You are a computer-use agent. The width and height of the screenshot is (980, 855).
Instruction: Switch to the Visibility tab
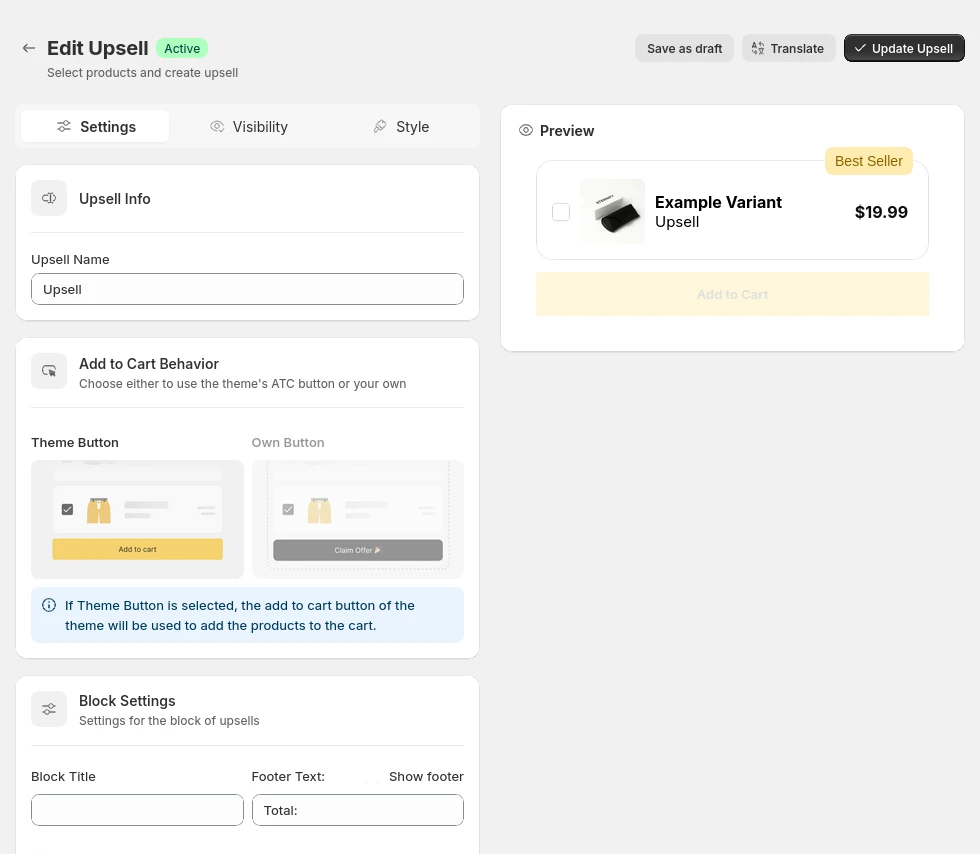pos(249,126)
